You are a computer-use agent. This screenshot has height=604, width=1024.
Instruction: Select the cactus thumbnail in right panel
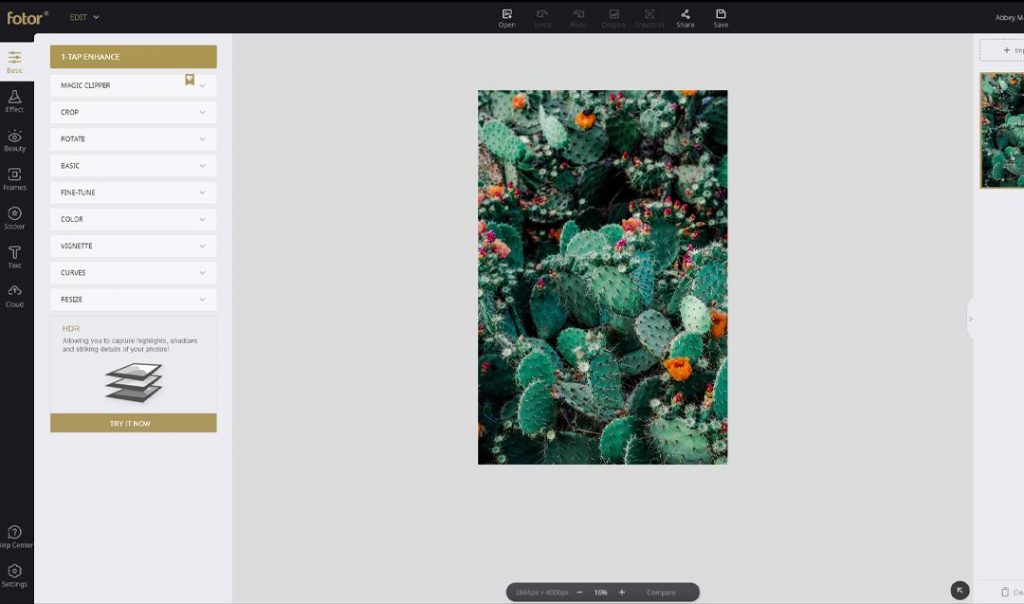point(1002,131)
